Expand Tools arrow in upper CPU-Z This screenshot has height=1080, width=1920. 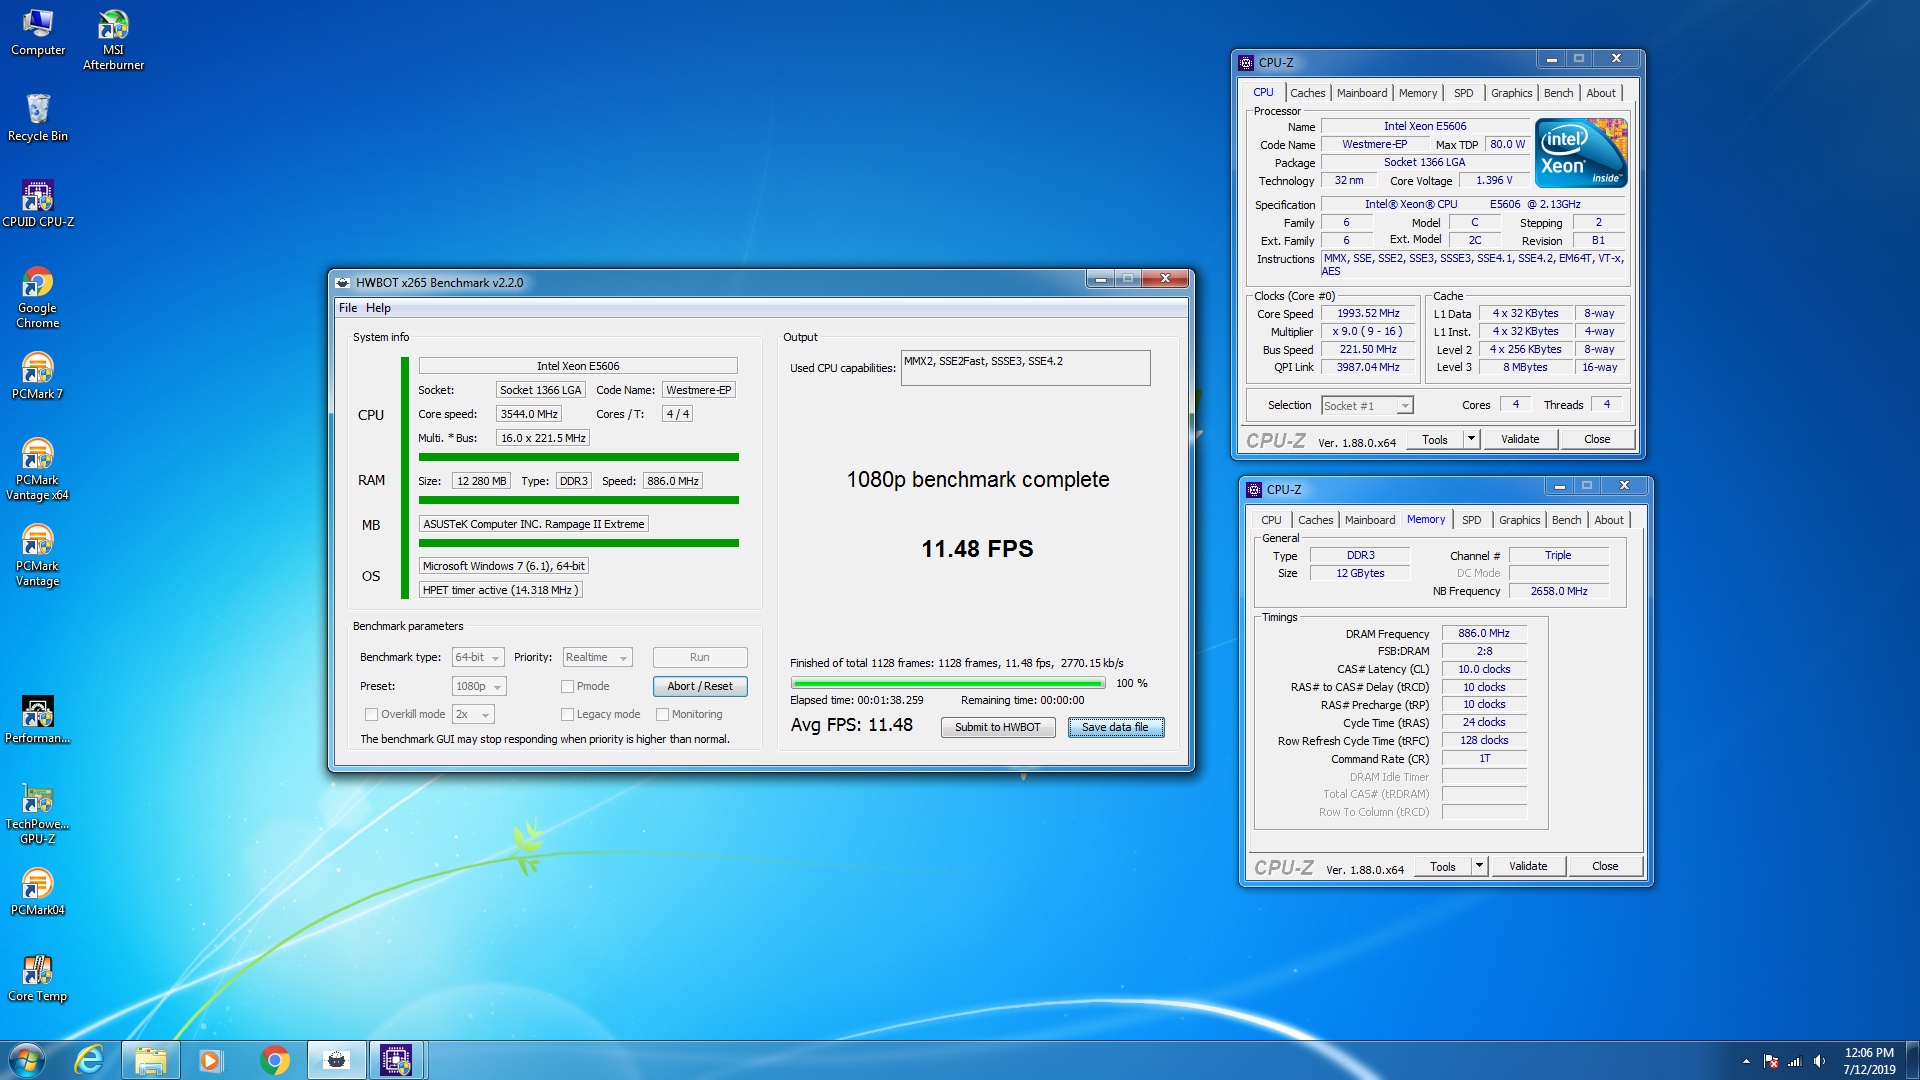point(1471,439)
